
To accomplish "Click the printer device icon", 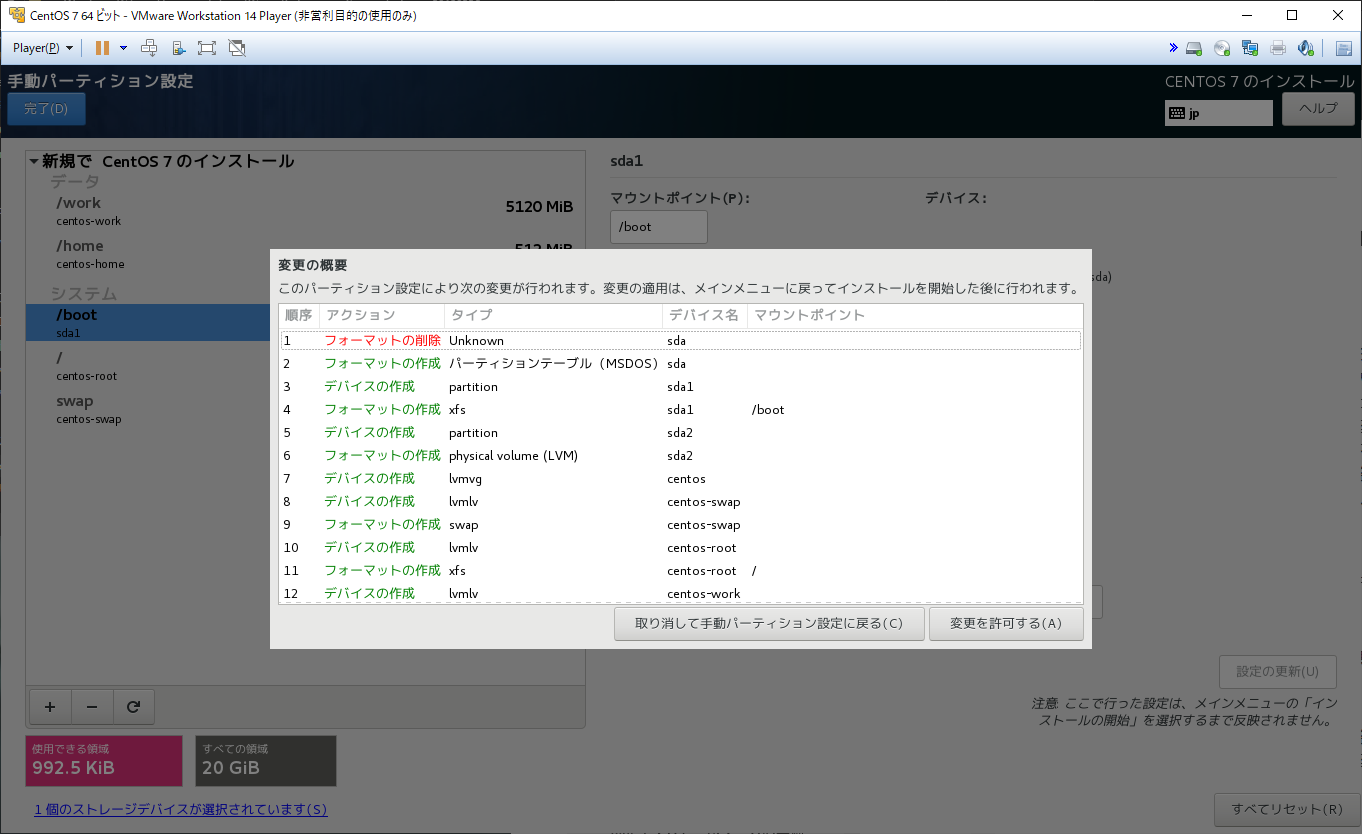I will tap(1278, 48).
